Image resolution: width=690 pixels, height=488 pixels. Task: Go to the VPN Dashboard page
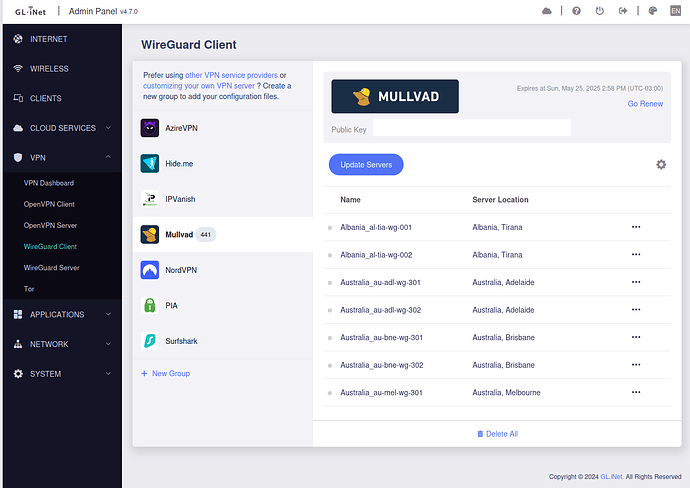pos(49,183)
